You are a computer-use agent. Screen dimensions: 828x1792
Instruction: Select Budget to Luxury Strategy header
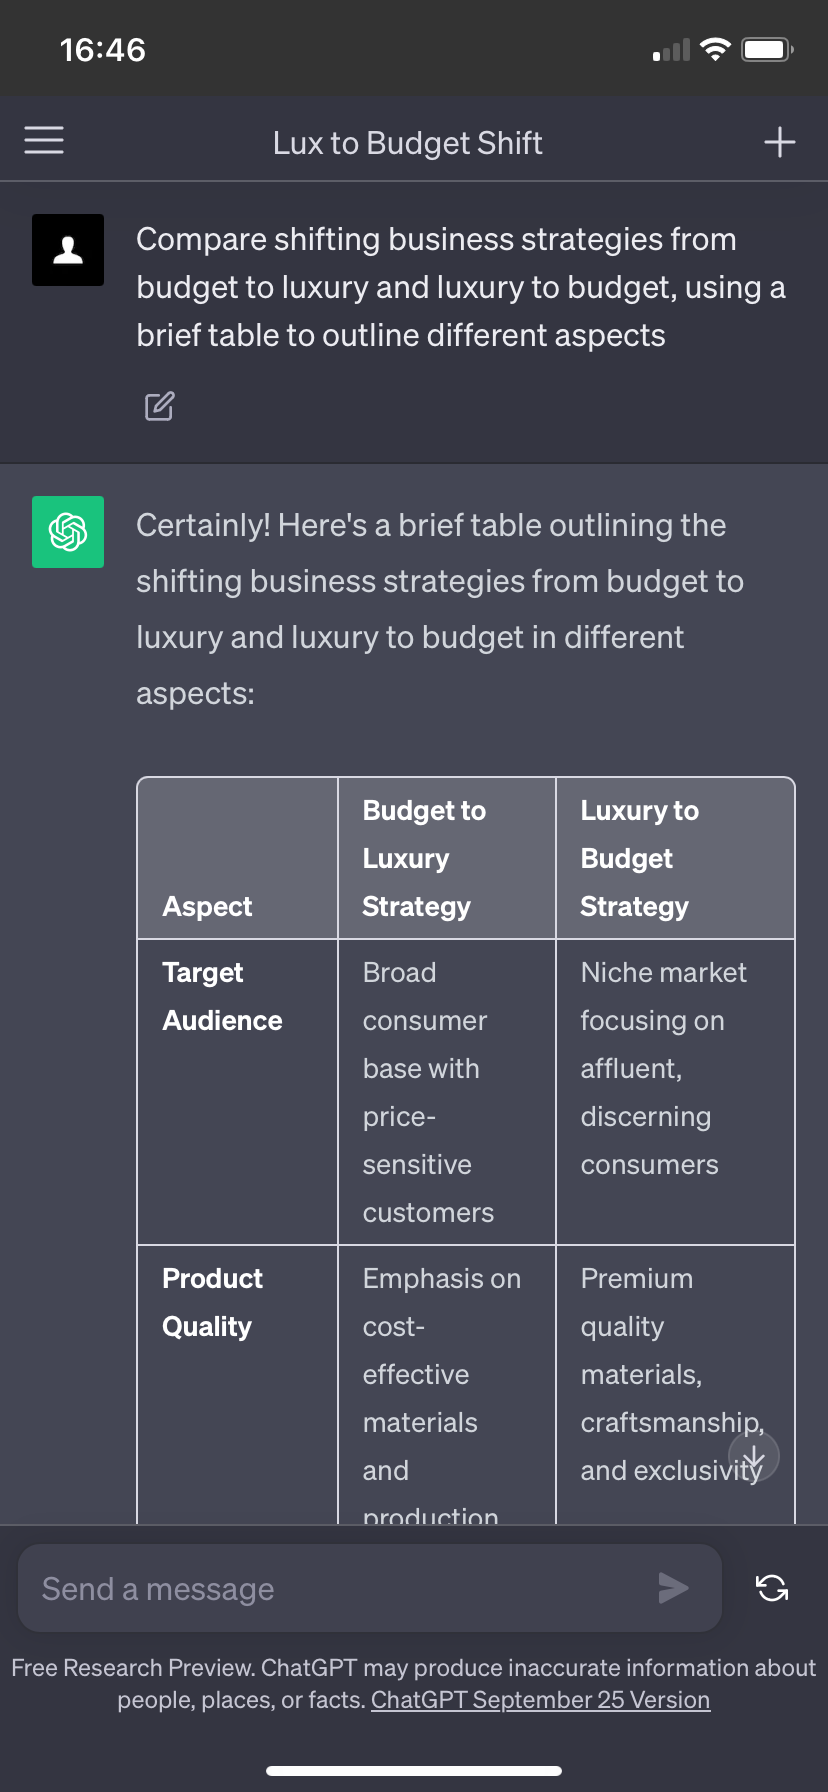point(424,858)
